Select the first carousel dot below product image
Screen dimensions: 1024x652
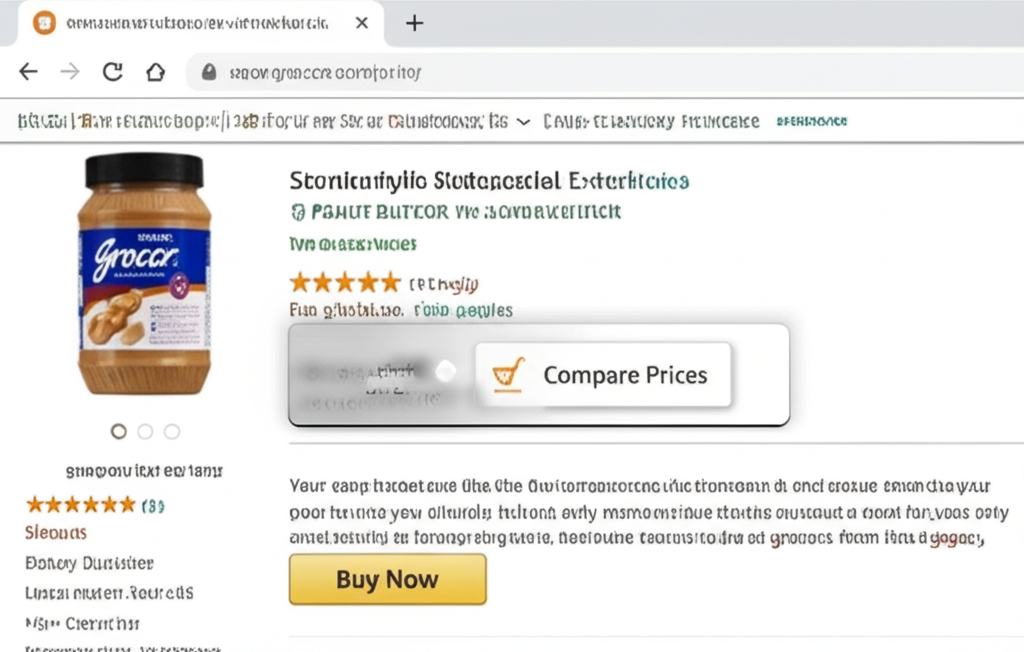(x=118, y=431)
